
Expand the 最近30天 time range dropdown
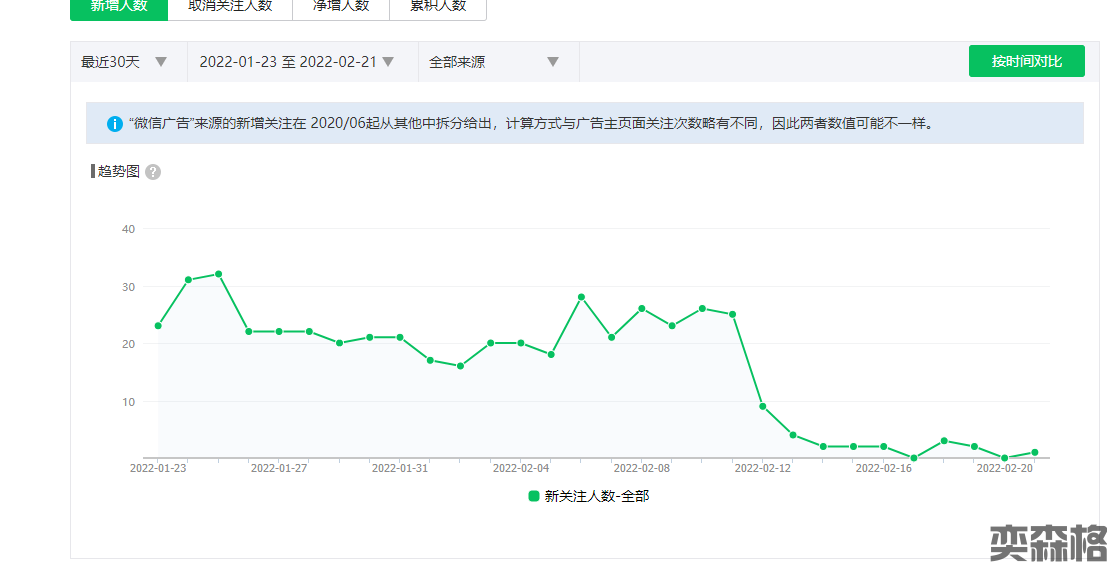[x=124, y=62]
